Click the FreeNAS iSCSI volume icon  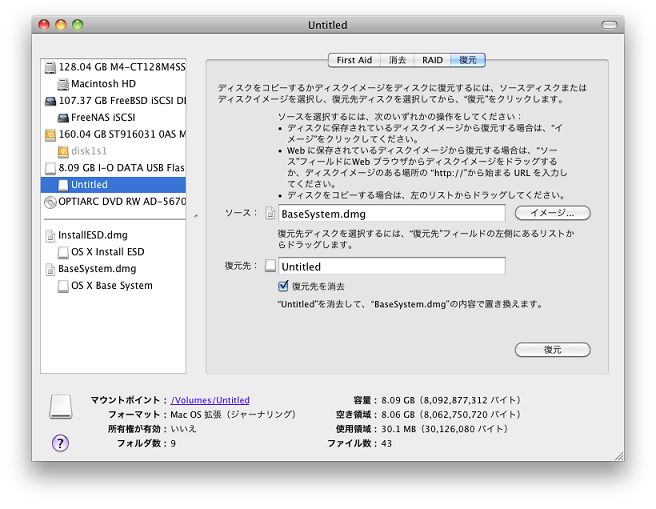(x=63, y=118)
